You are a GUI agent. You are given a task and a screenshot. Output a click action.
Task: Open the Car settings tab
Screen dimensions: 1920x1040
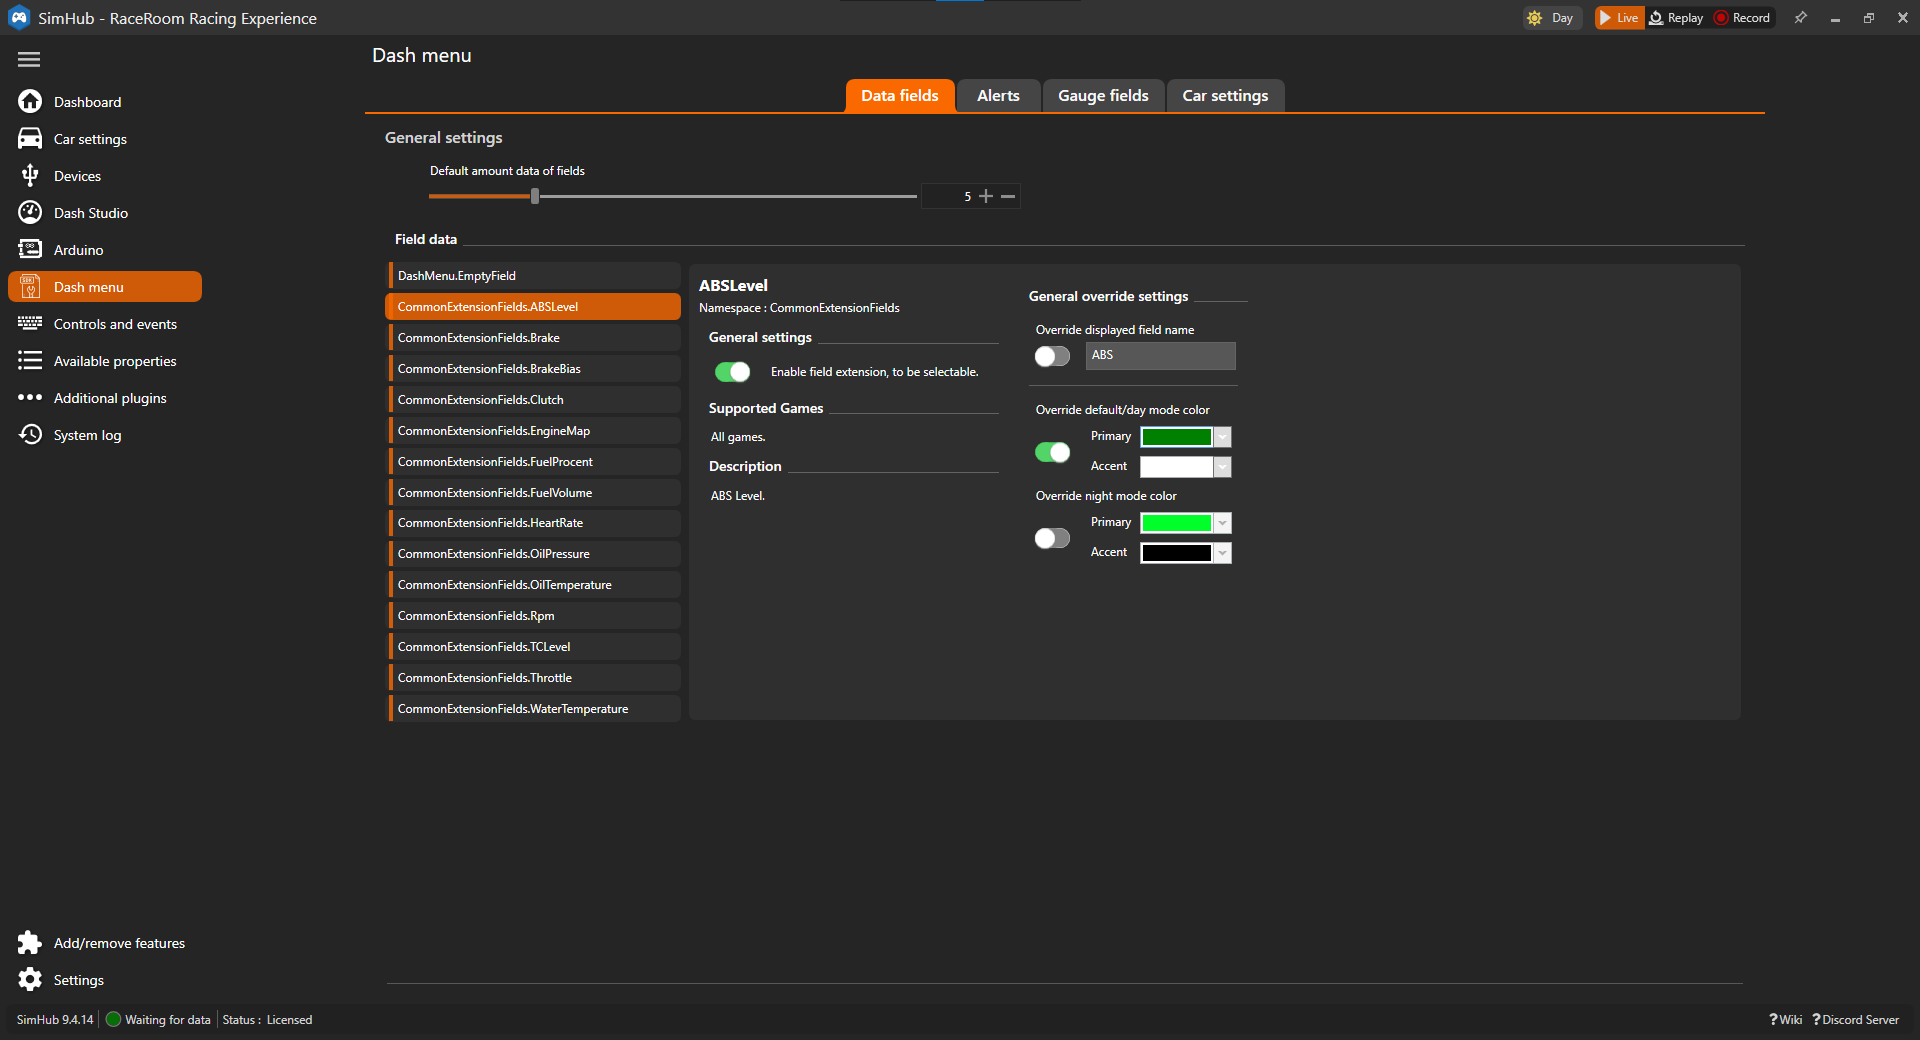[x=1225, y=96]
